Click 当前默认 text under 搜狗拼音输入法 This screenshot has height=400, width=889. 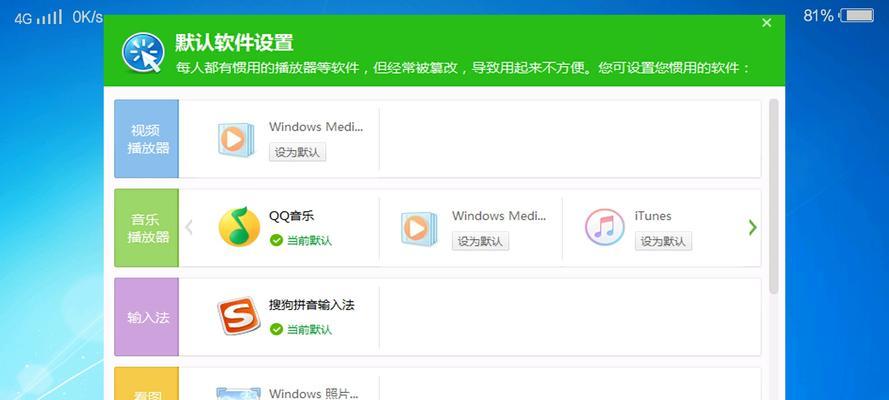click(x=310, y=329)
